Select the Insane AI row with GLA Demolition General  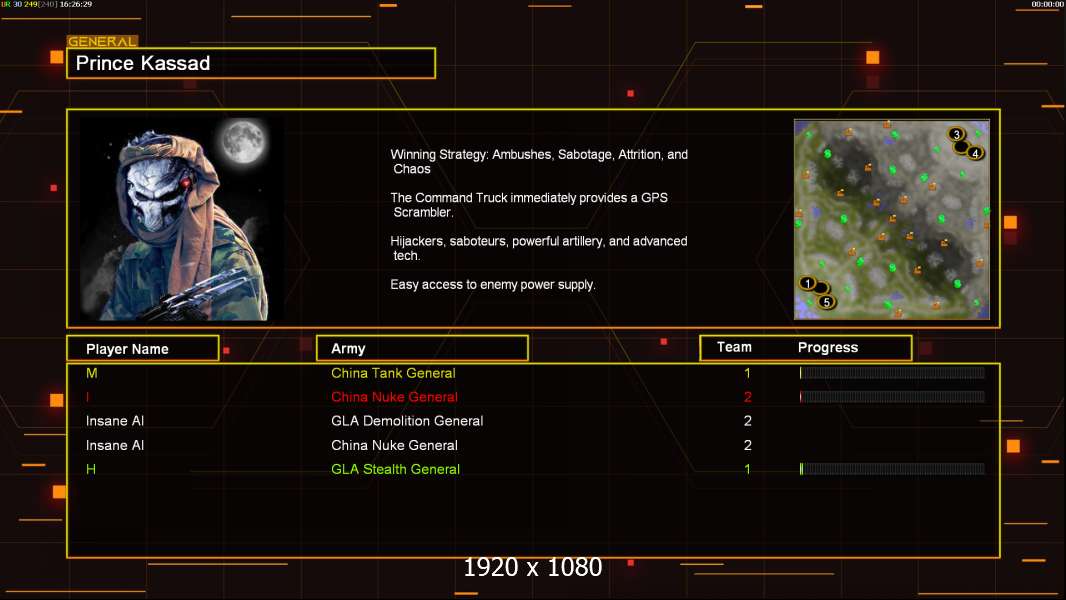point(533,421)
